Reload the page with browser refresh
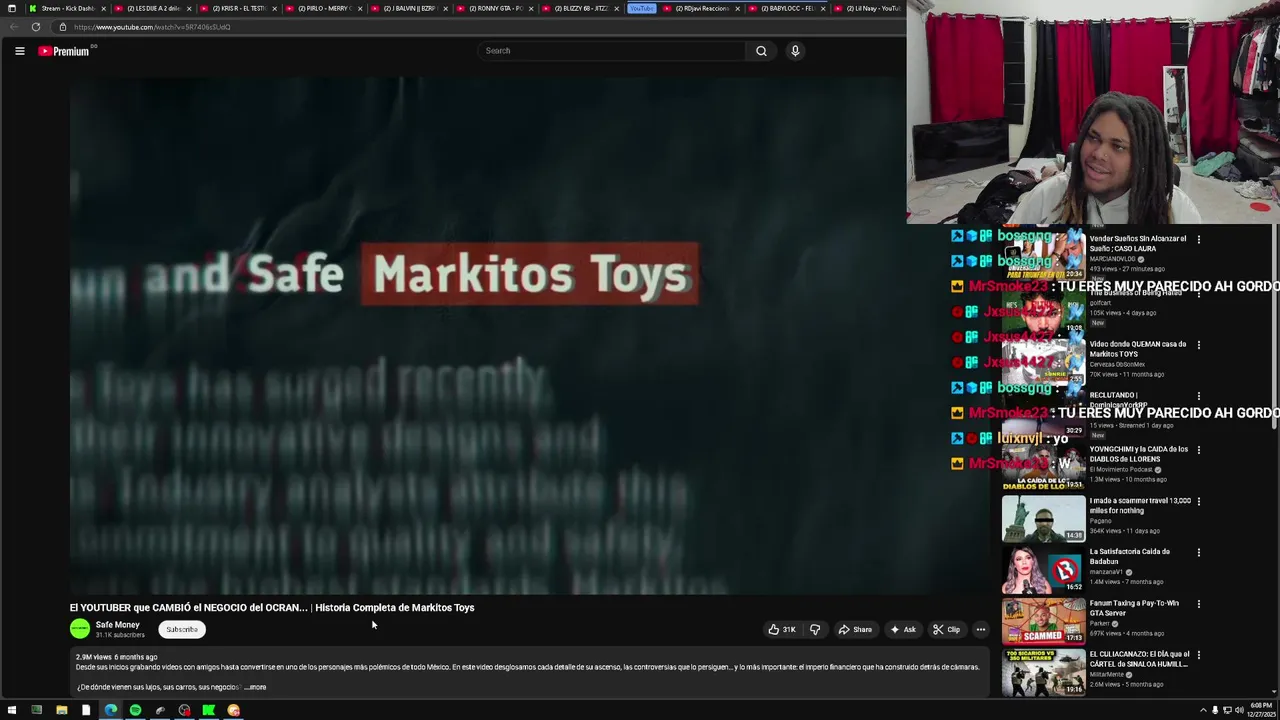 pyautogui.click(x=35, y=27)
